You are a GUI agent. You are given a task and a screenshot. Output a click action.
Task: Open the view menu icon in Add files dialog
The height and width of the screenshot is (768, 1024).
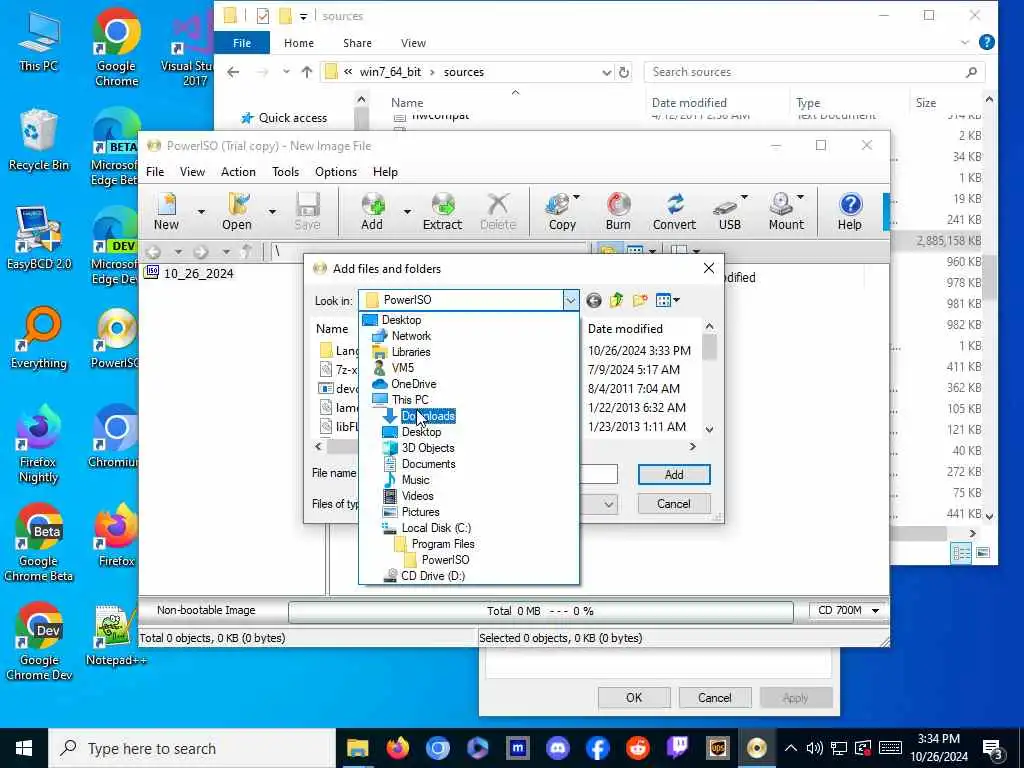tap(667, 300)
